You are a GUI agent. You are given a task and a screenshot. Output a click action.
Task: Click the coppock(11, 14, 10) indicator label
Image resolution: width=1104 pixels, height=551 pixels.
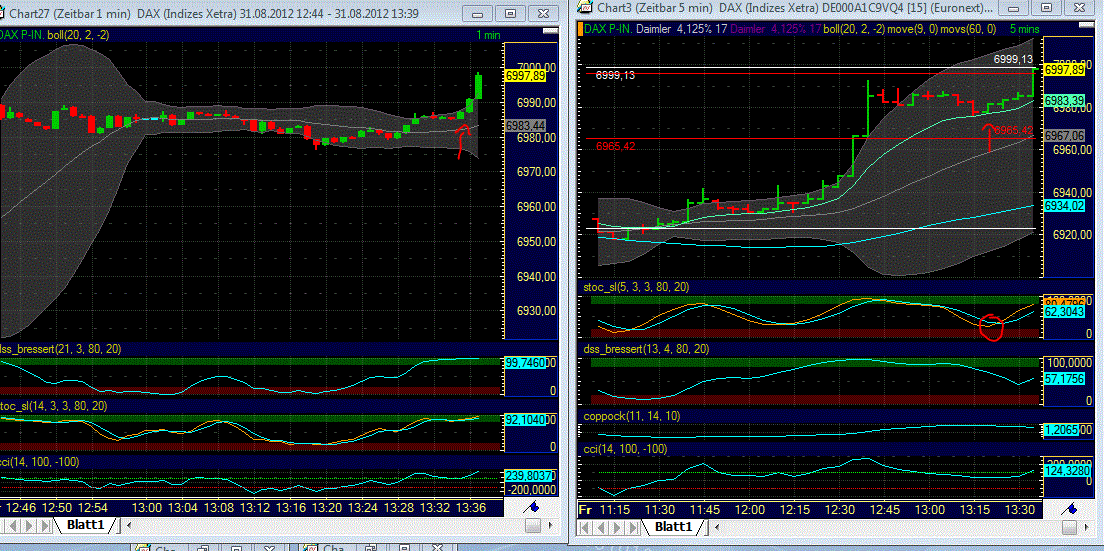pos(632,416)
